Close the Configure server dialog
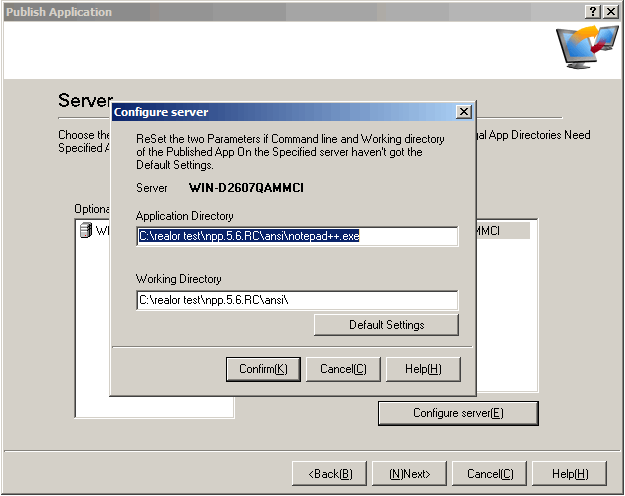The image size is (625, 496). tap(463, 112)
